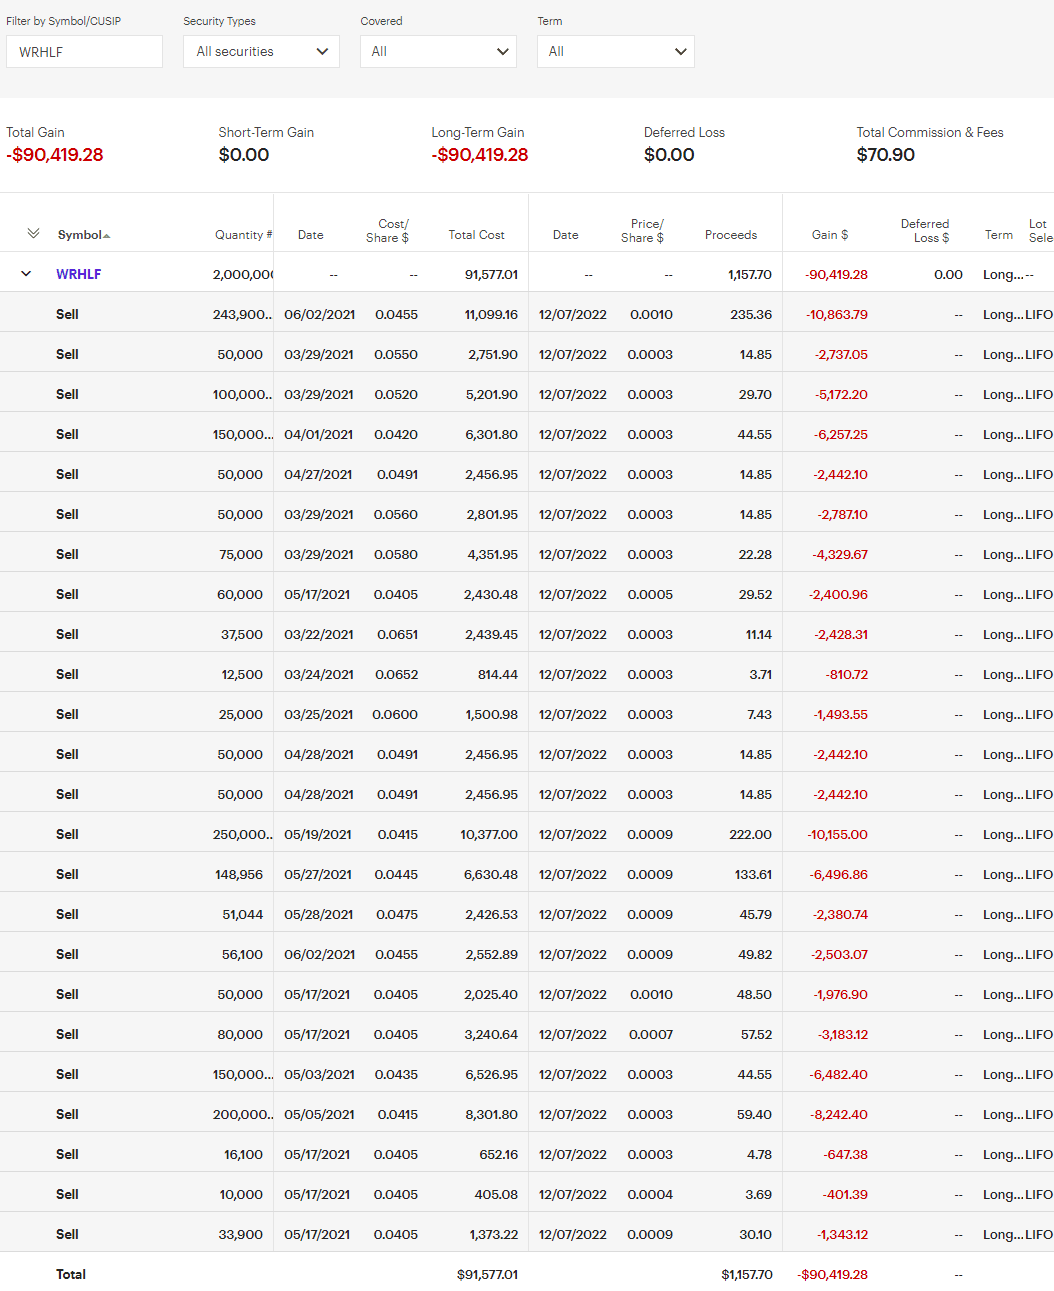Open the Covered filter dropdown
Image resolution: width=1054 pixels, height=1291 pixels.
(438, 52)
